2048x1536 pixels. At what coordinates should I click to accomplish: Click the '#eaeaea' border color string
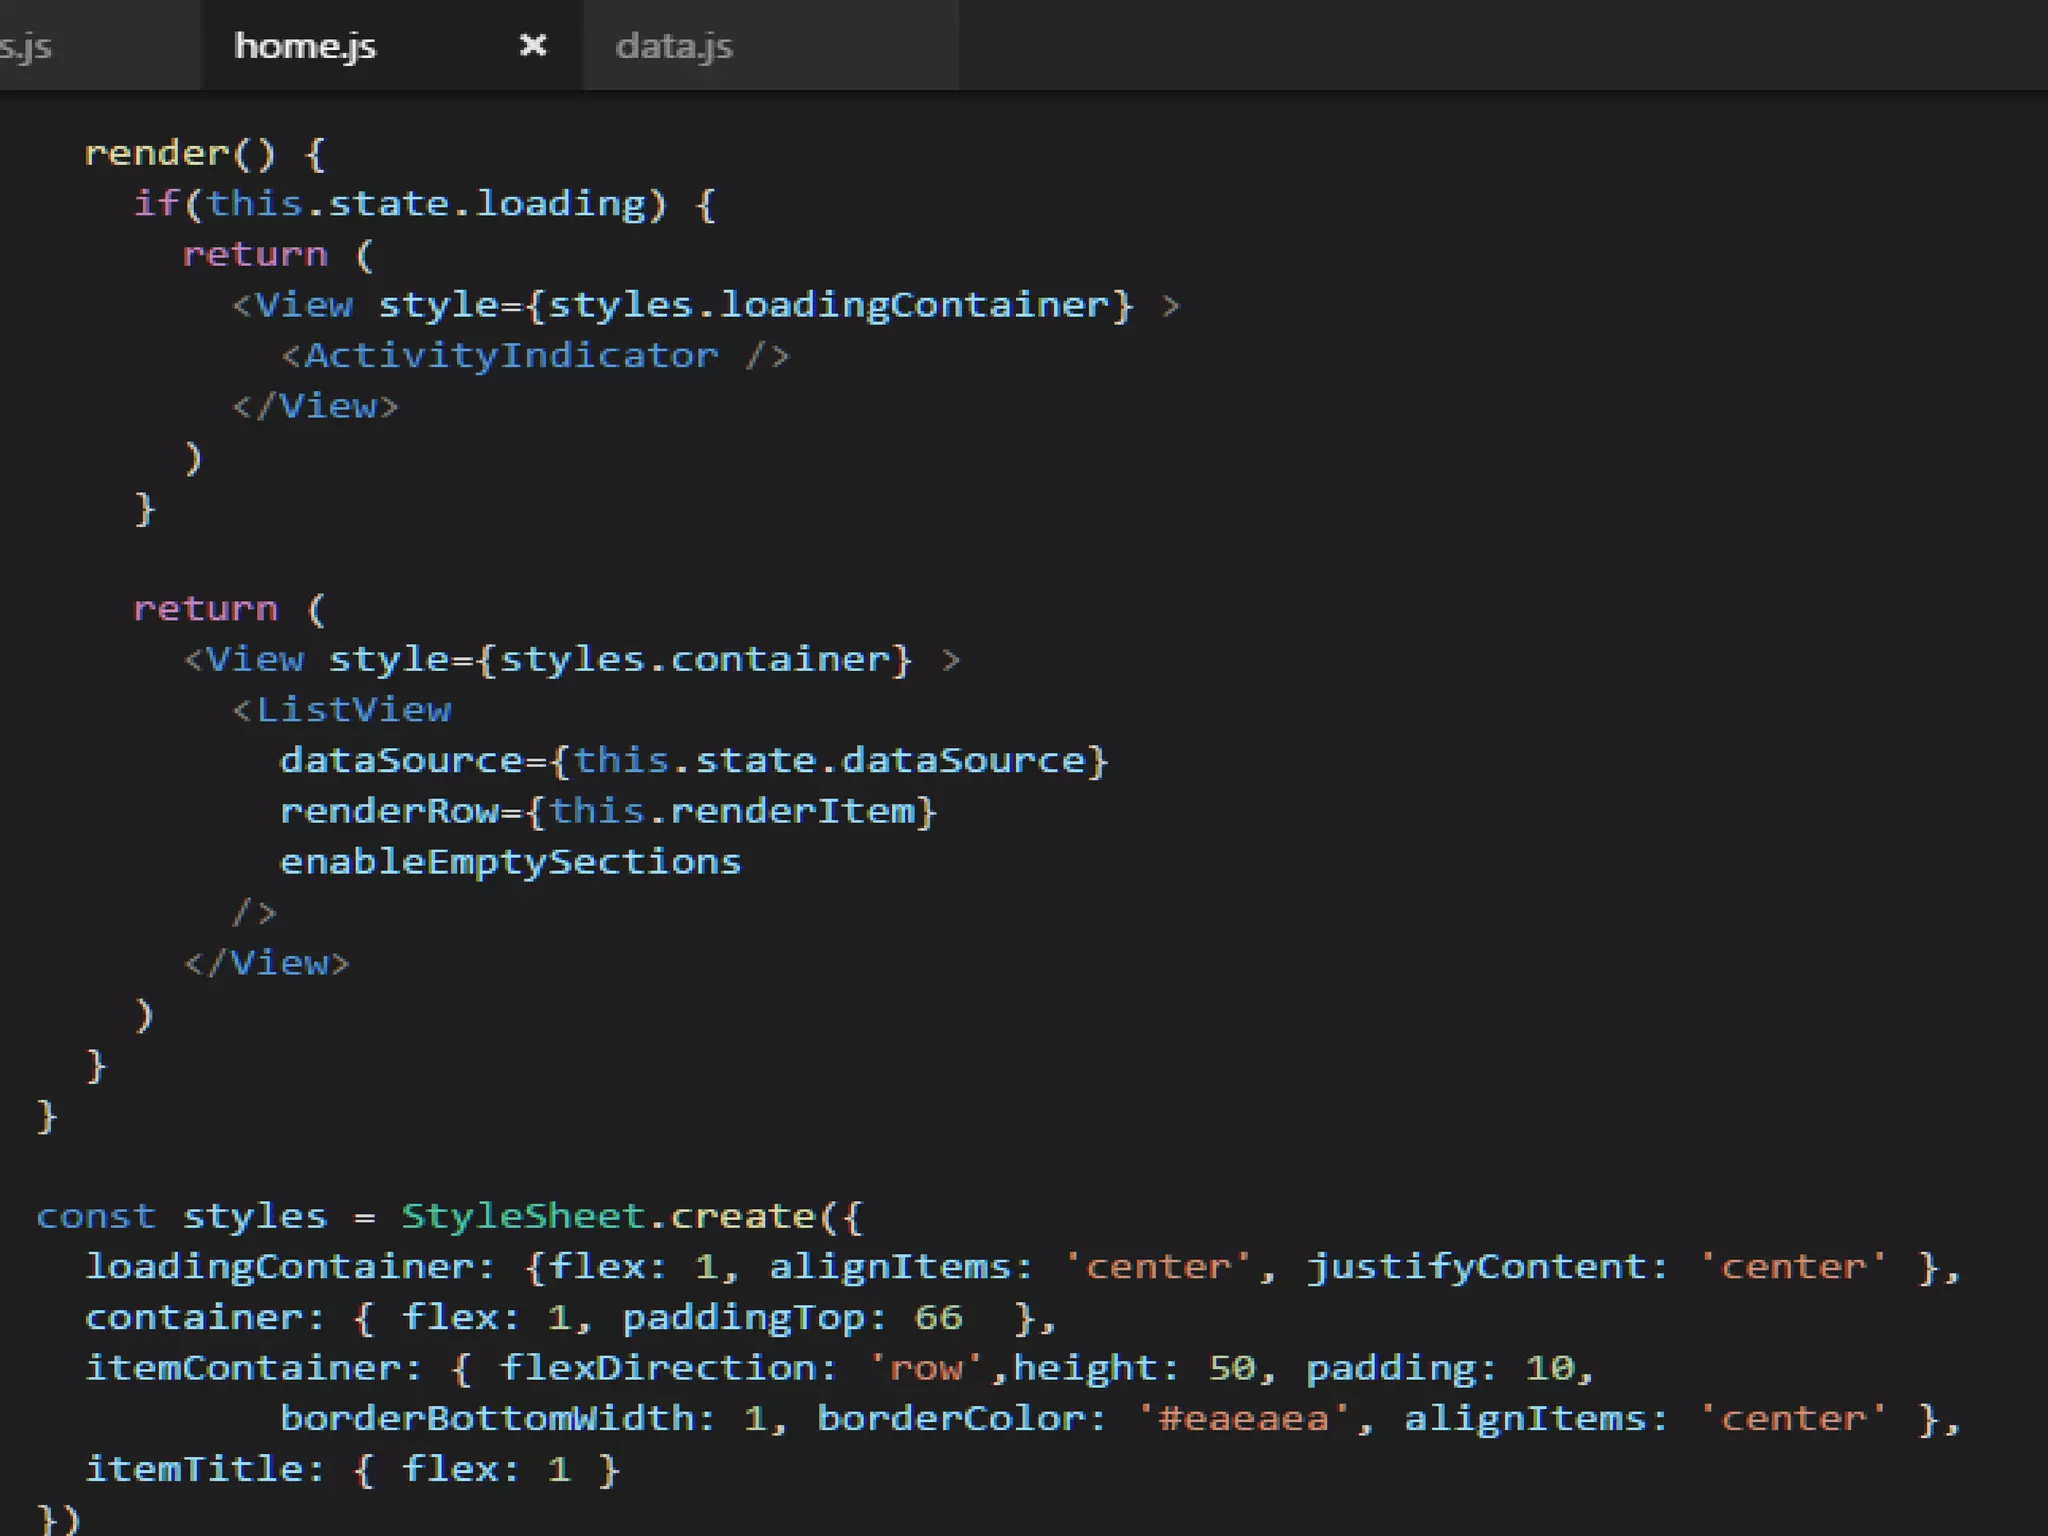click(1243, 1419)
